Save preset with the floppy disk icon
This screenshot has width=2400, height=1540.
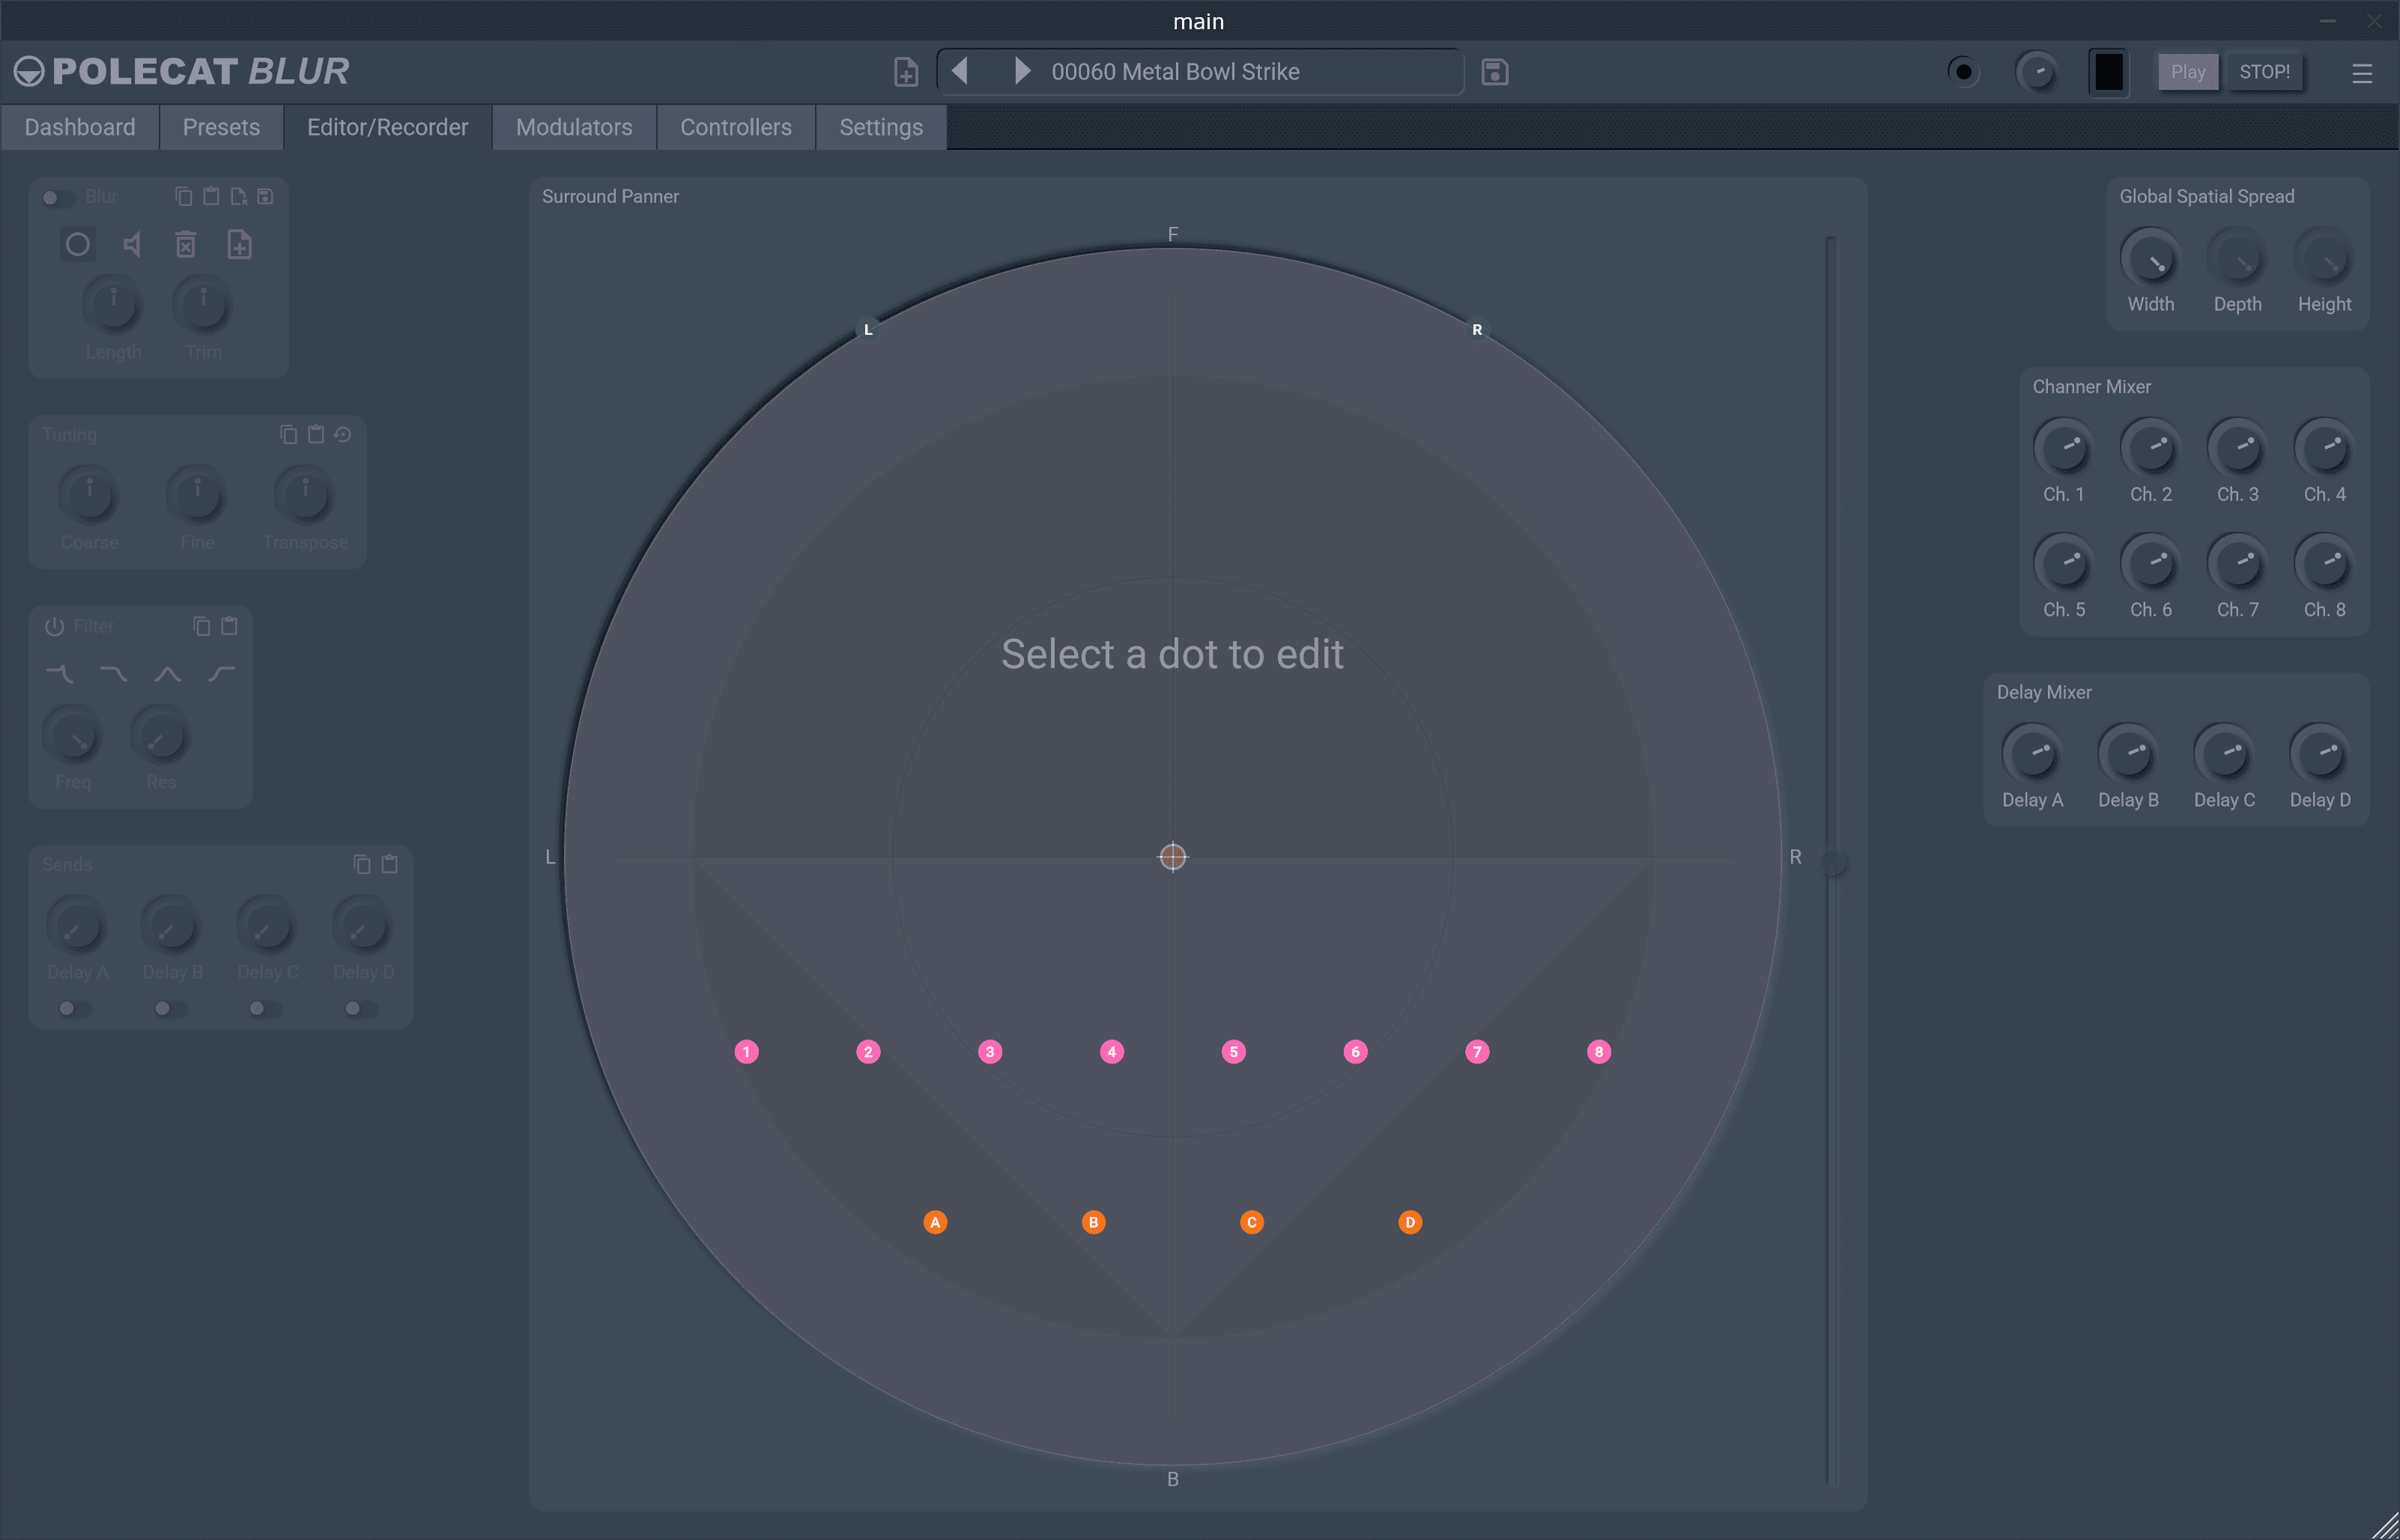click(x=1495, y=72)
